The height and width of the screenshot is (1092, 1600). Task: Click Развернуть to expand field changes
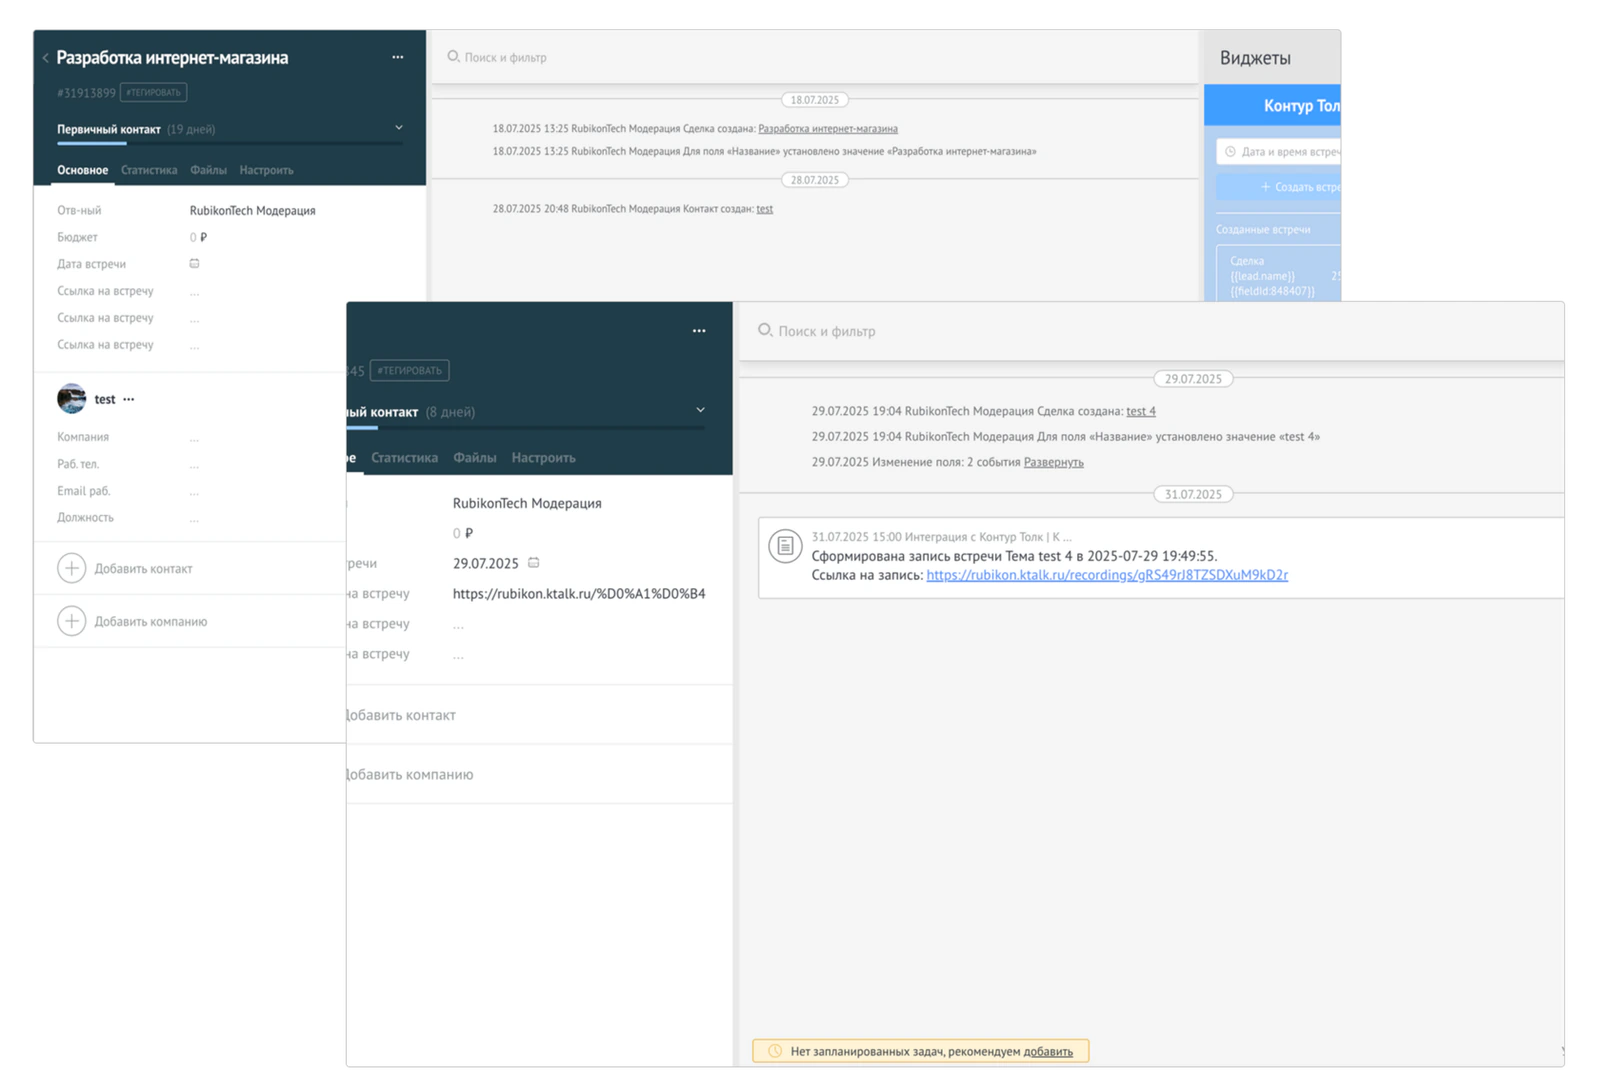pos(1053,462)
